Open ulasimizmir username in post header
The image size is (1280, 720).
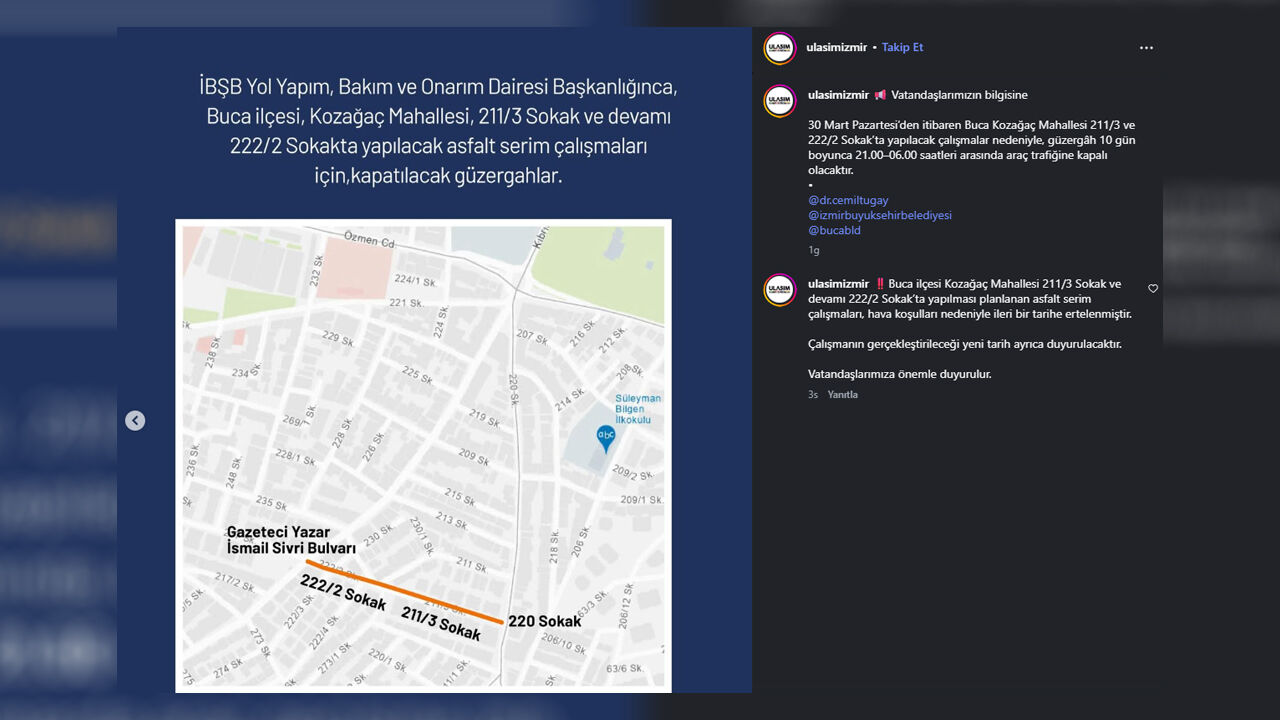836,48
